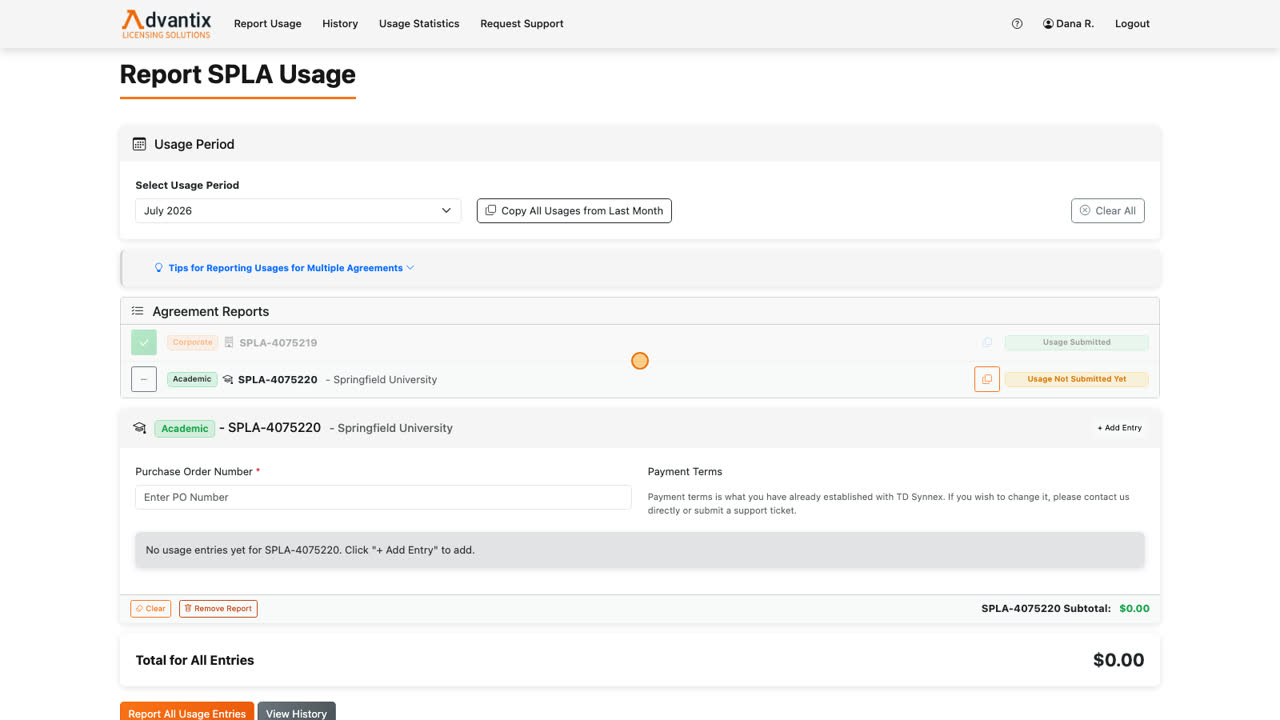
Task: Toggle the green checkmark for SPLA-4075219
Action: pos(144,342)
